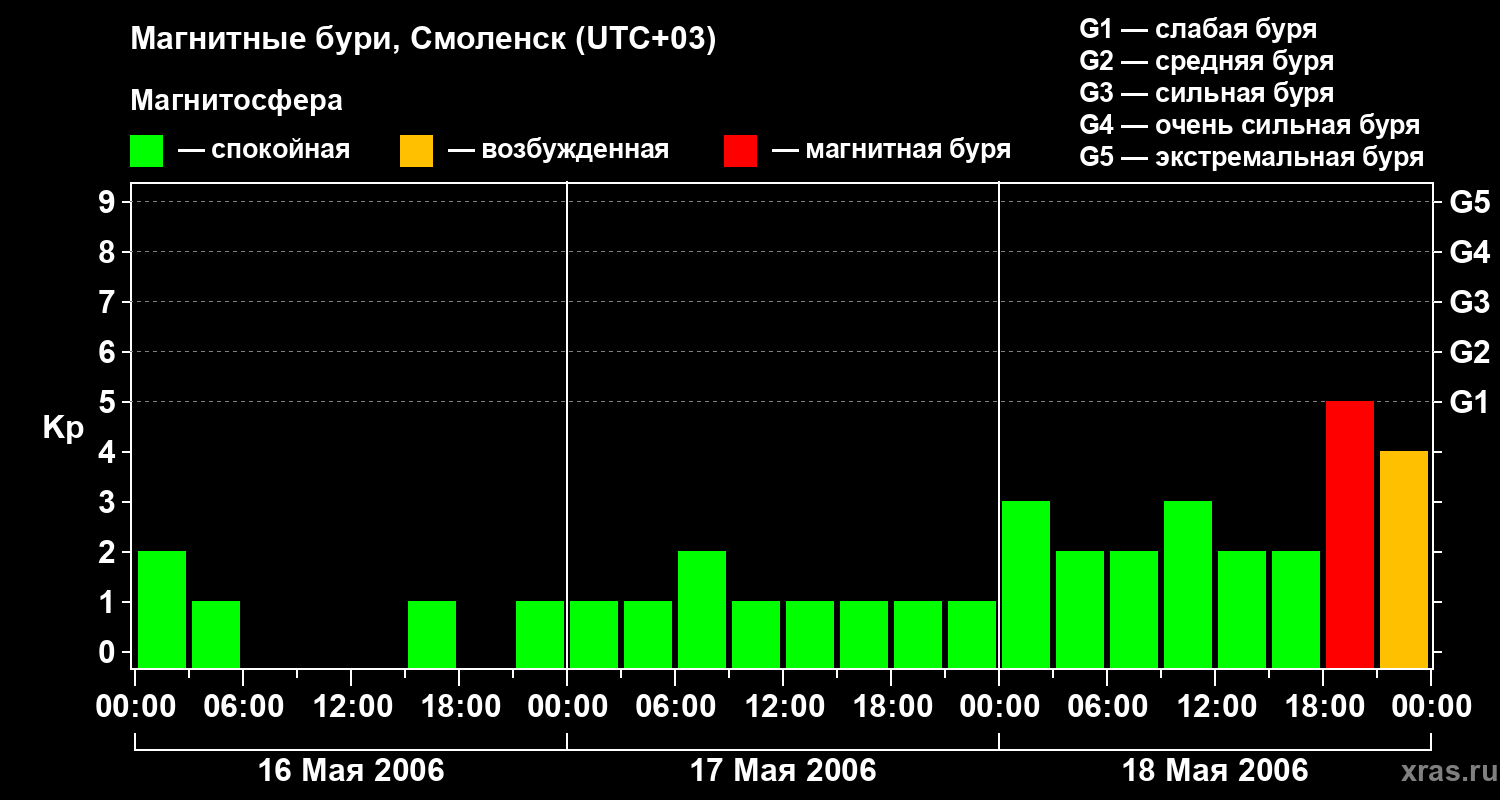Click the '— возбужденная' legend label
This screenshot has height=800, width=1500.
(558, 150)
